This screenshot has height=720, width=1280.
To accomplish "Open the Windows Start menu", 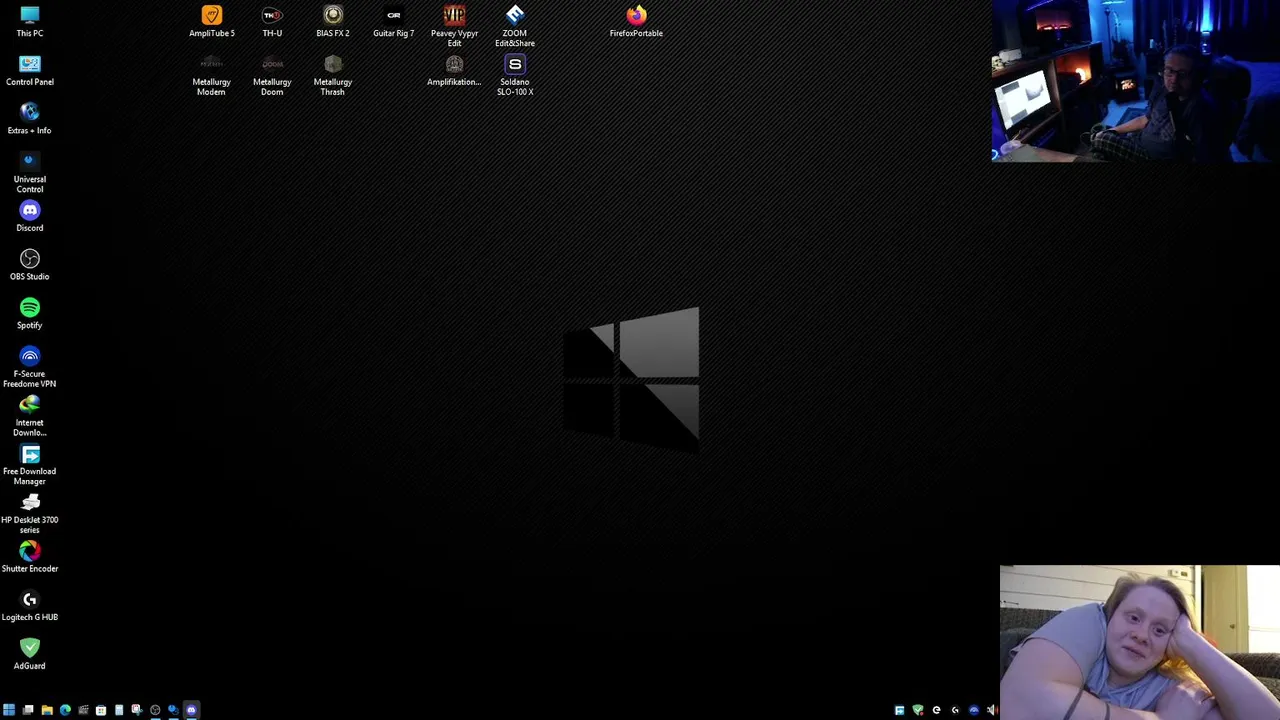I will [9, 710].
